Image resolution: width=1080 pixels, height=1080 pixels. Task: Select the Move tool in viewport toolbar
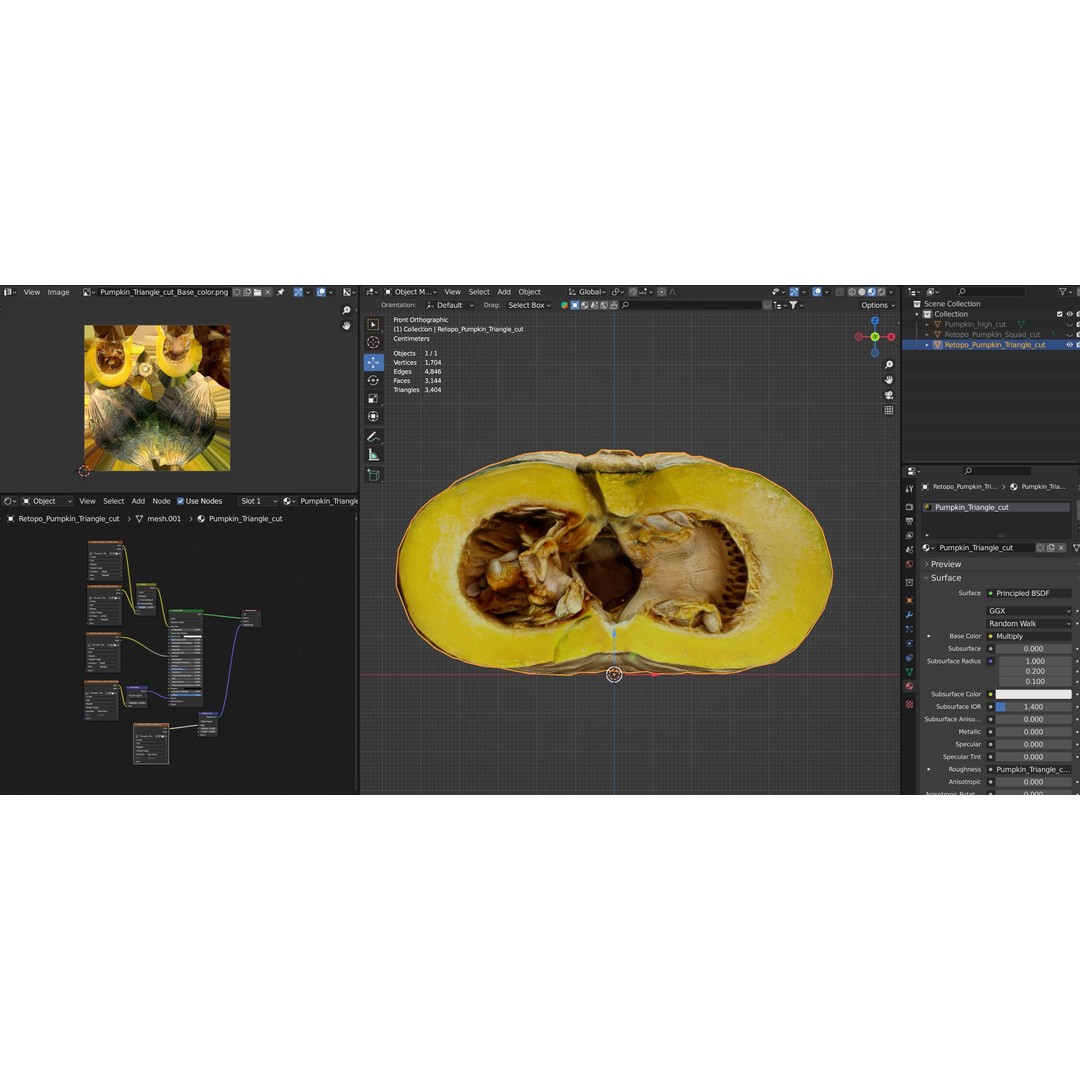click(x=373, y=362)
